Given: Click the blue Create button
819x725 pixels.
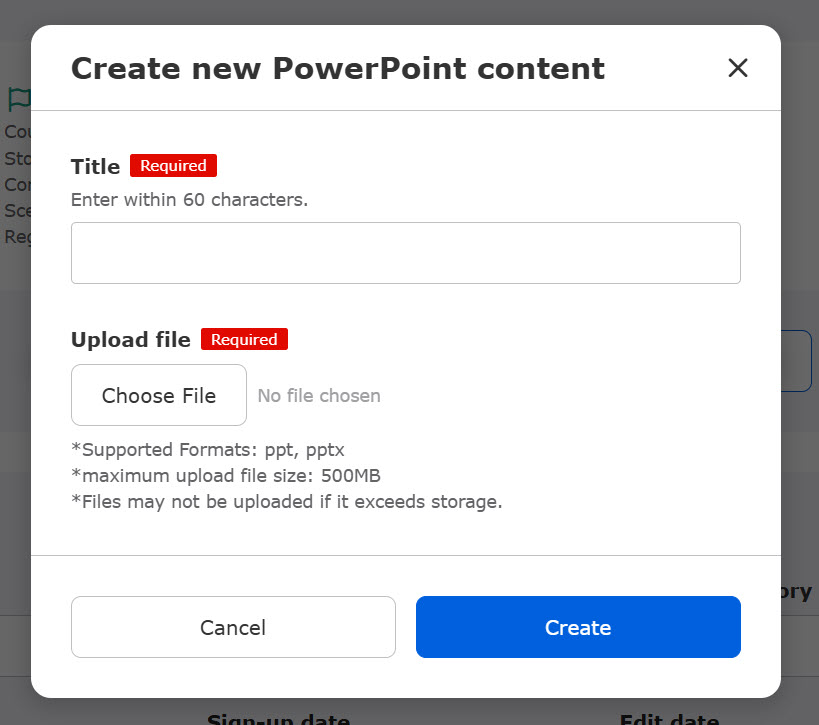Looking at the screenshot, I should pyautogui.click(x=578, y=627).
